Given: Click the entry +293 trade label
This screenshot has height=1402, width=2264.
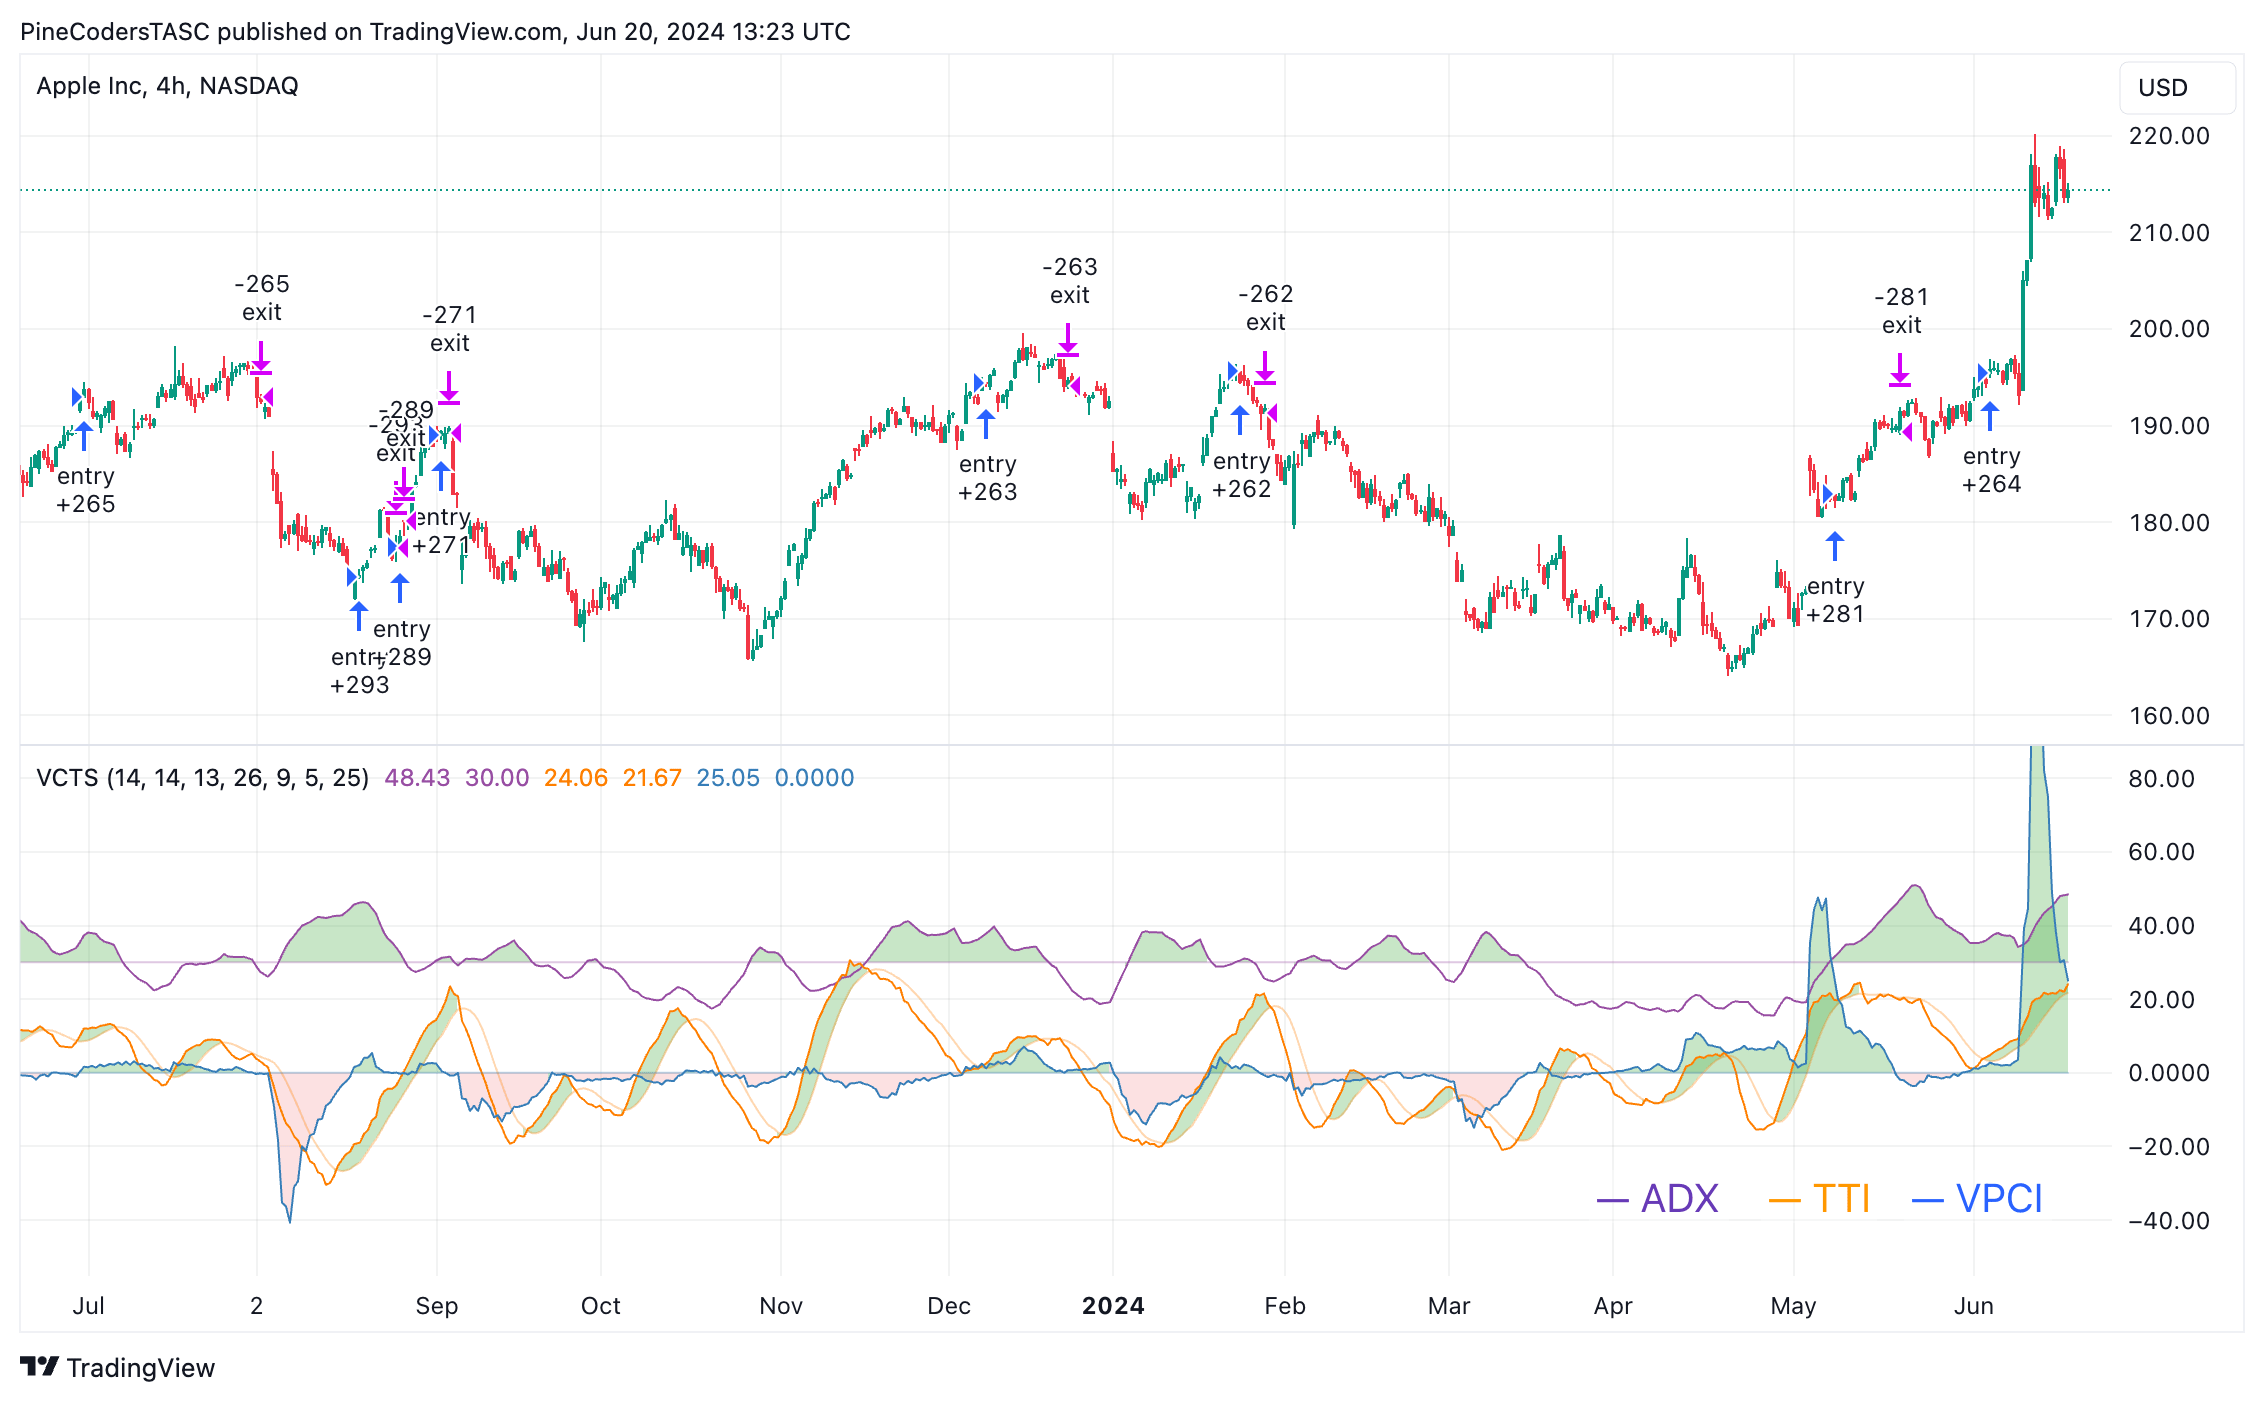Looking at the screenshot, I should point(359,671).
